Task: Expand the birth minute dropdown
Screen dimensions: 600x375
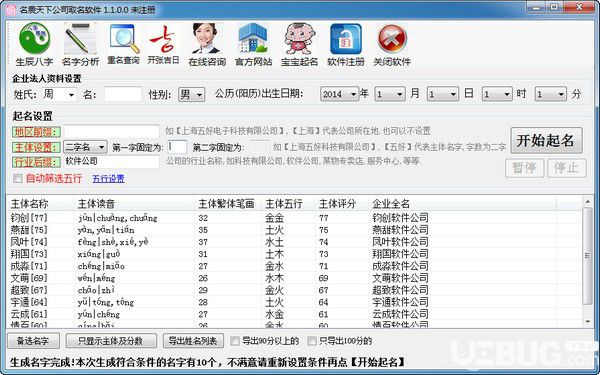Action: pos(561,94)
